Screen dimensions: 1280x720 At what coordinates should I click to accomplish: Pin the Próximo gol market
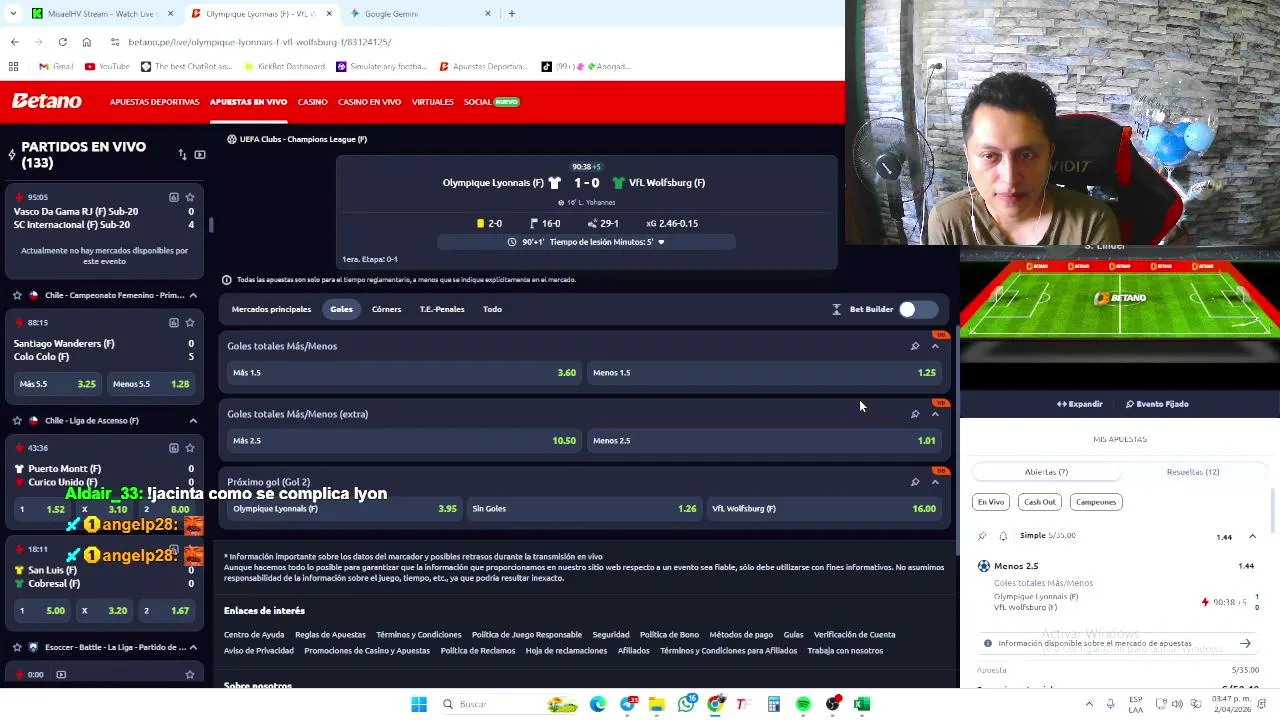tap(915, 482)
